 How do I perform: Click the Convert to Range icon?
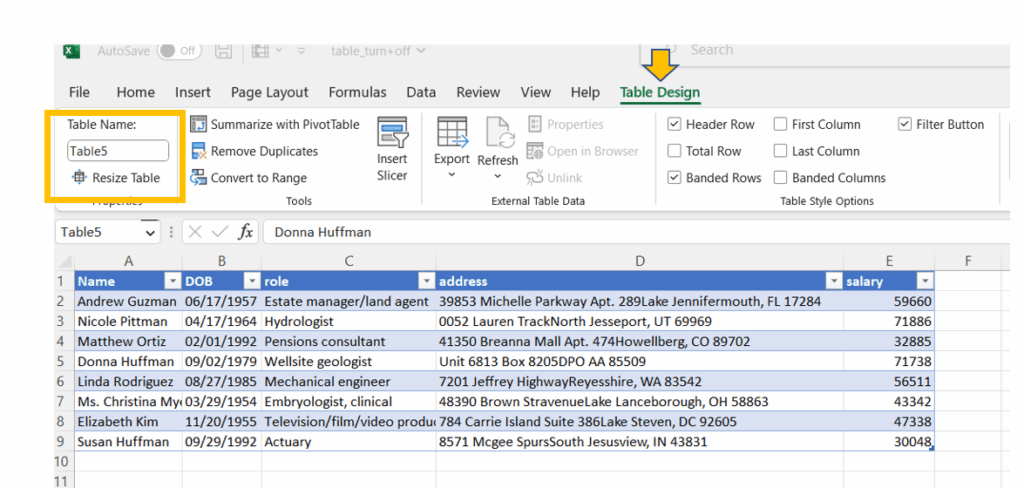[x=199, y=178]
